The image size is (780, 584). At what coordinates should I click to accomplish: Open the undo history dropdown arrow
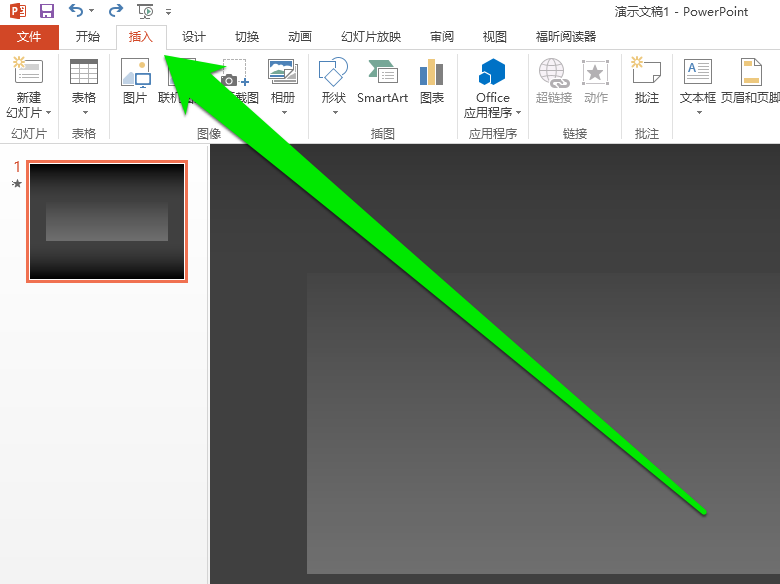[x=92, y=10]
